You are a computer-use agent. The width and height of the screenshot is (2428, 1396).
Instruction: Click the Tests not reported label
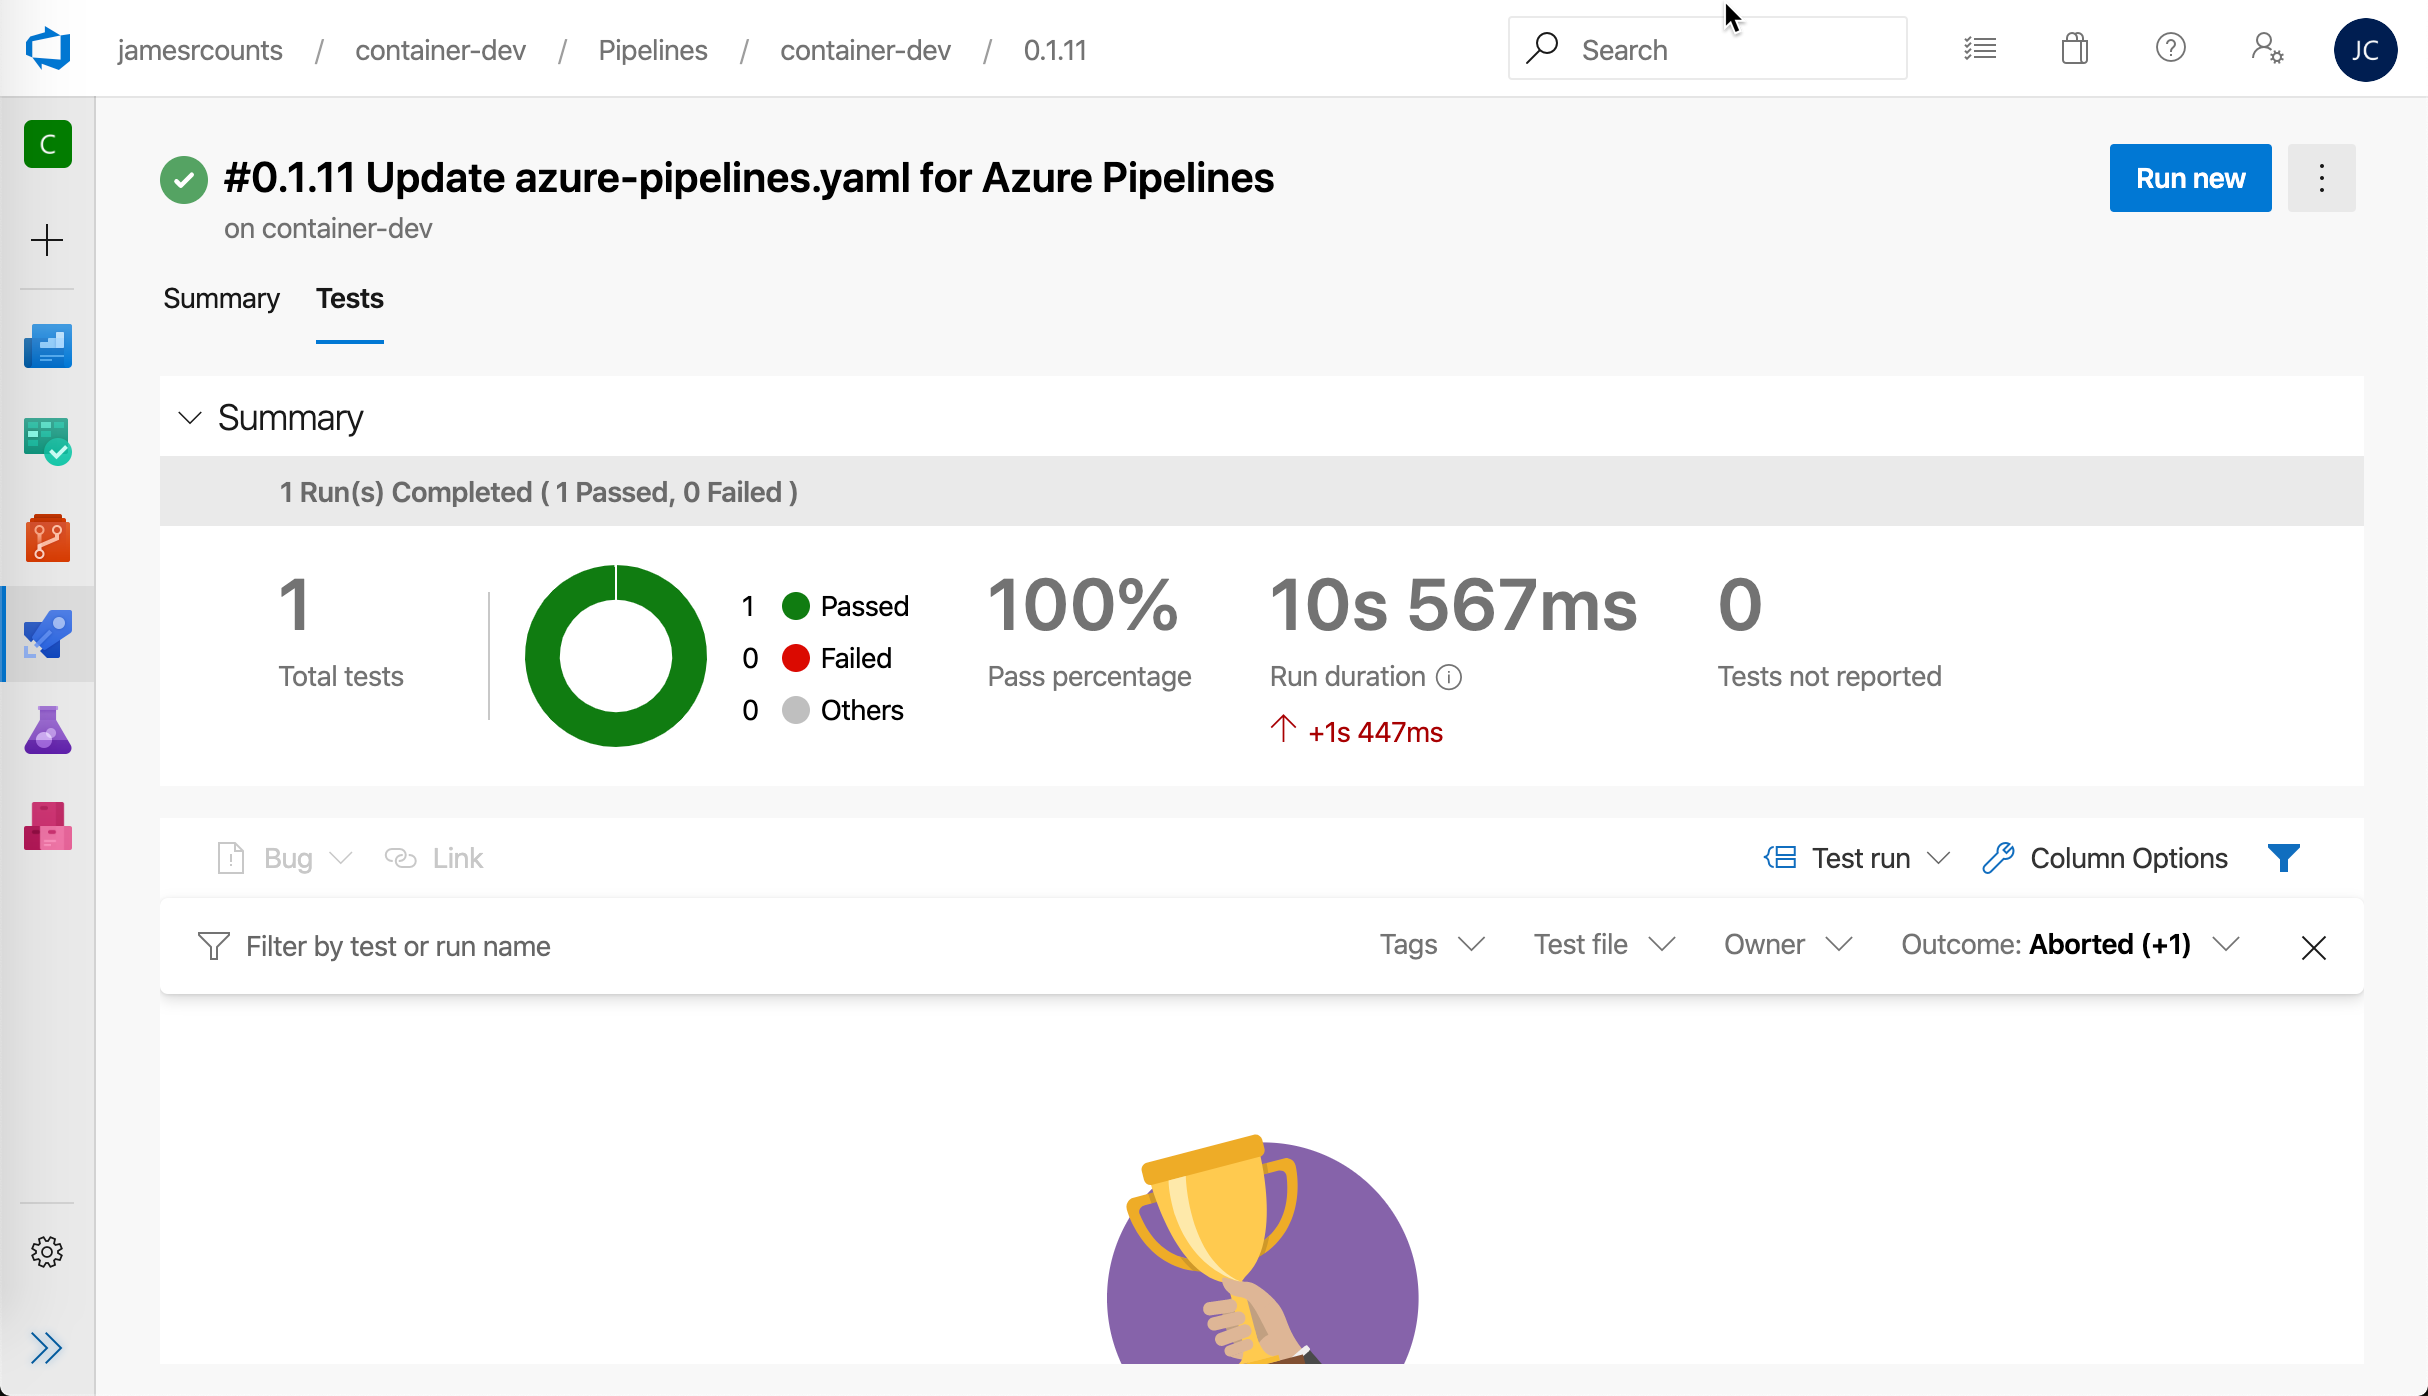click(x=1829, y=677)
